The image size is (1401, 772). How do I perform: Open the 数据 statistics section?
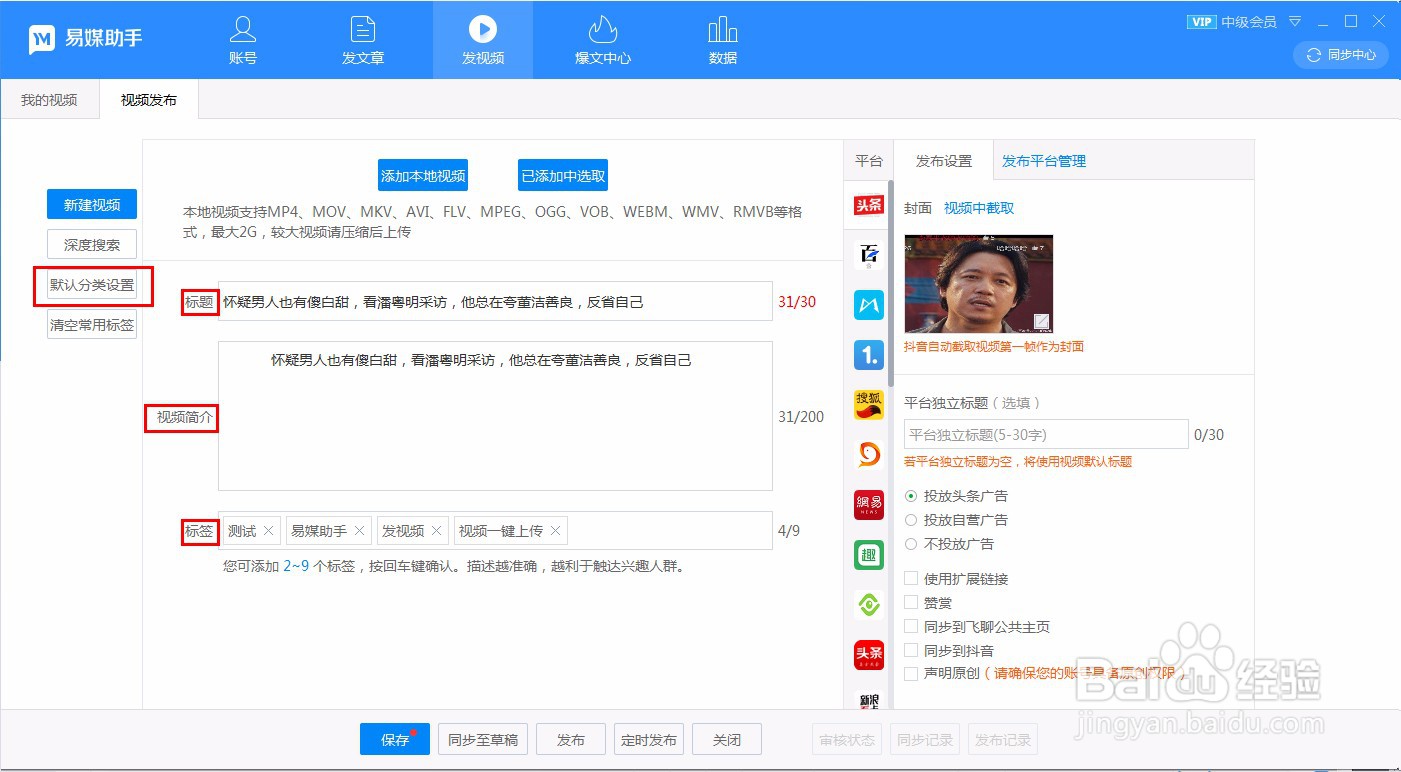[721, 40]
